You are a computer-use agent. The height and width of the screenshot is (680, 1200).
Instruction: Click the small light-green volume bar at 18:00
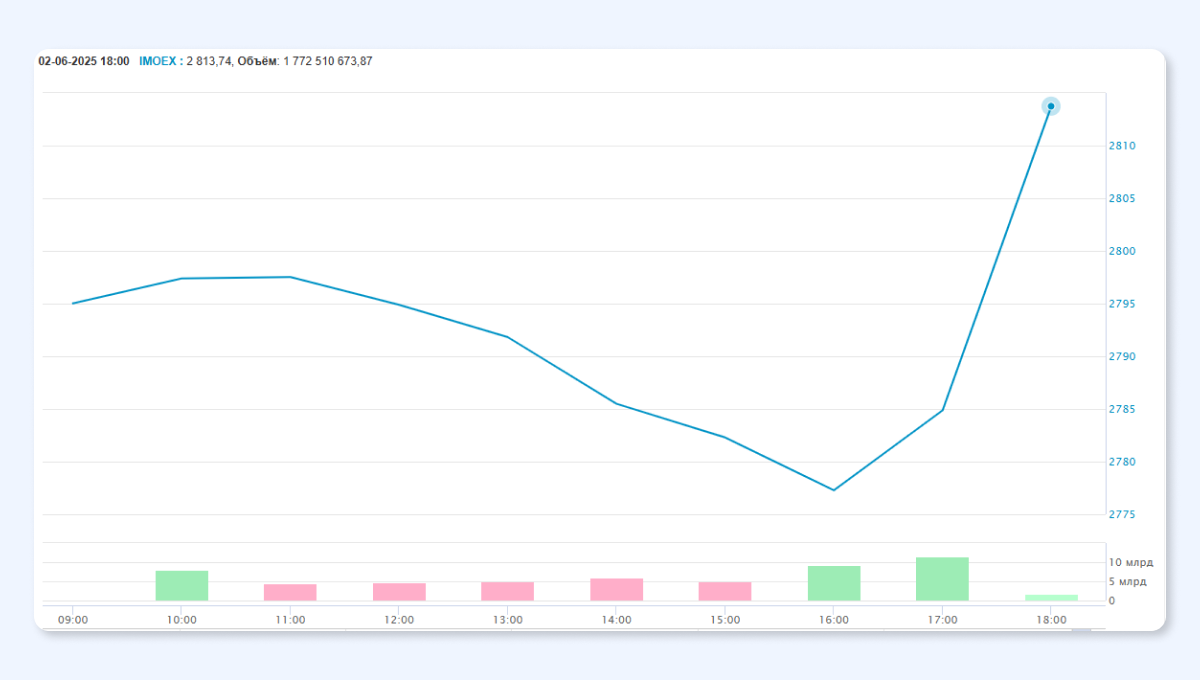point(1051,597)
